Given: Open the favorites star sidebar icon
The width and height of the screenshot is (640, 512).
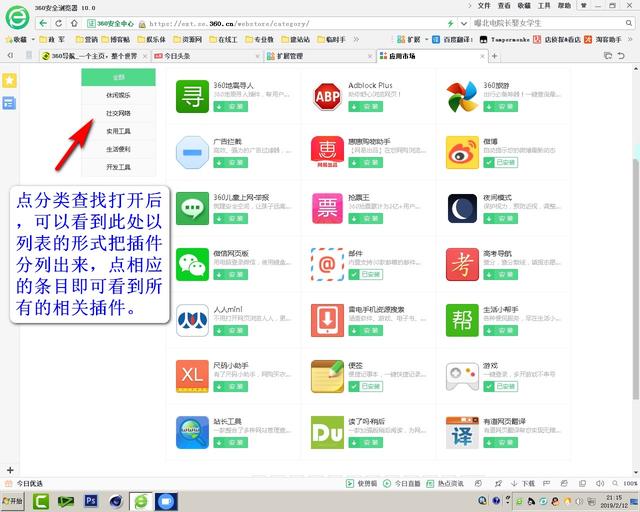Looking at the screenshot, I should tap(9, 80).
